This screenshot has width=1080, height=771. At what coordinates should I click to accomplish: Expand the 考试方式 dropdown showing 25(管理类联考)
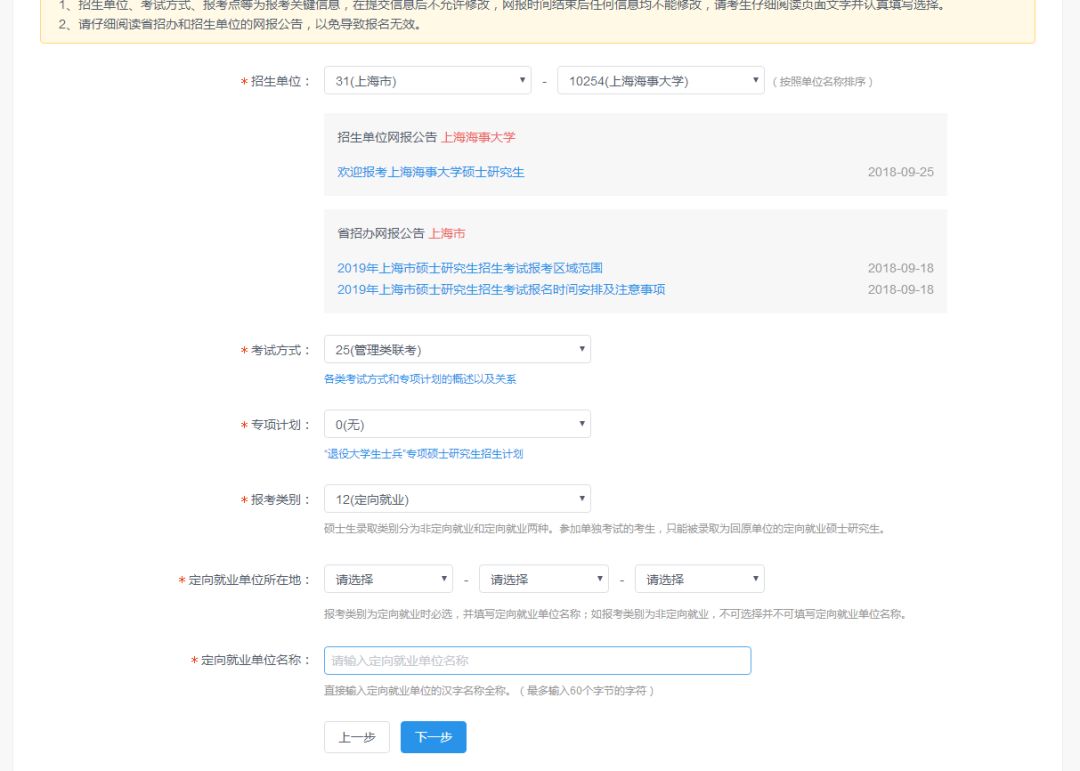tap(457, 349)
